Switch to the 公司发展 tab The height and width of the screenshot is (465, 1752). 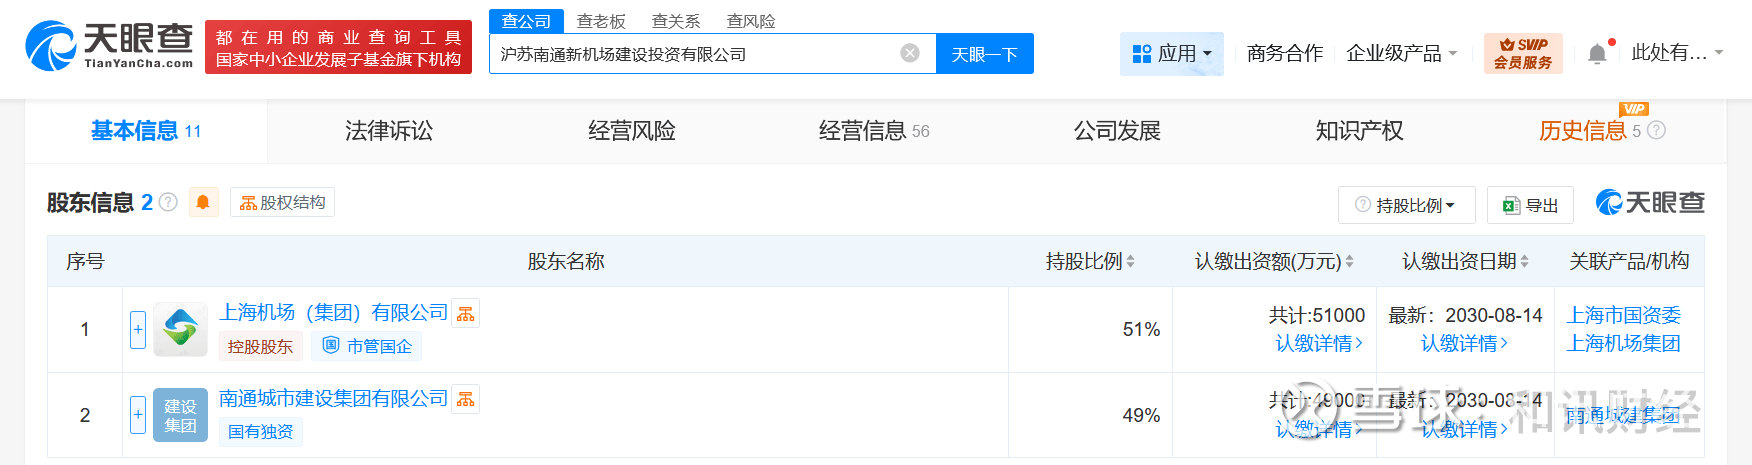[1117, 131]
